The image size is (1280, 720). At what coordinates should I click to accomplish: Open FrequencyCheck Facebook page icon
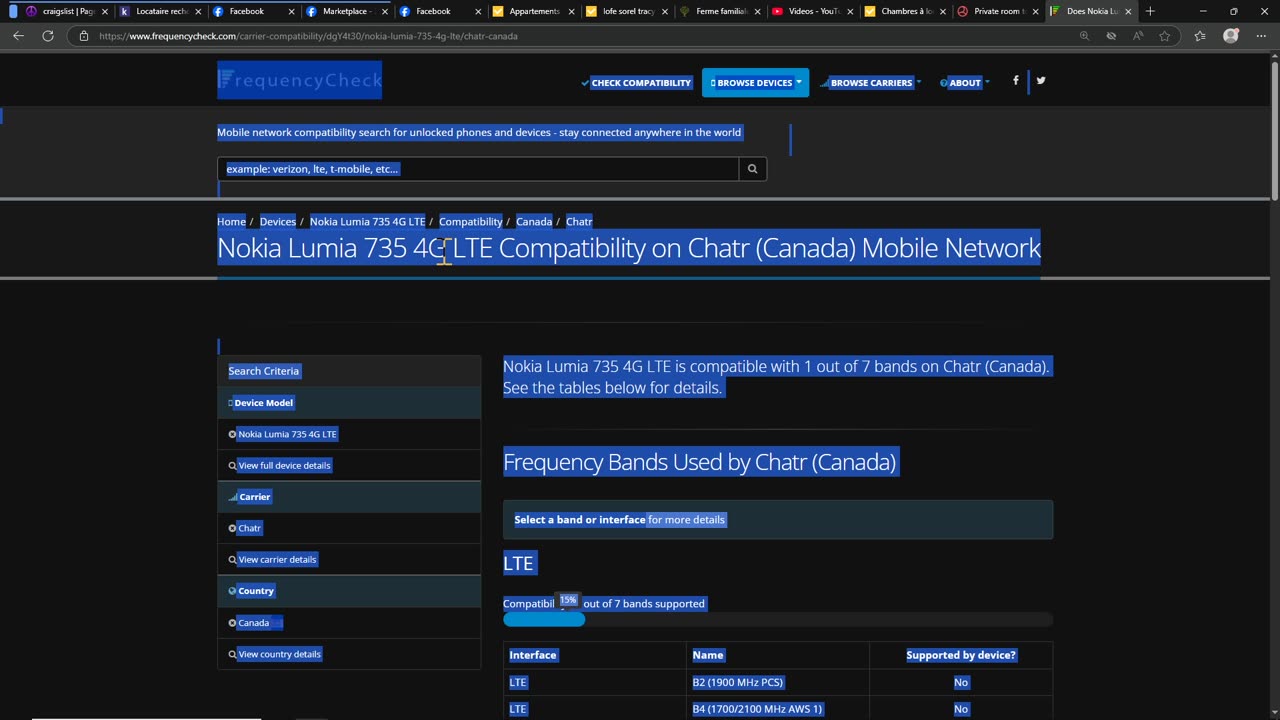coord(1015,80)
